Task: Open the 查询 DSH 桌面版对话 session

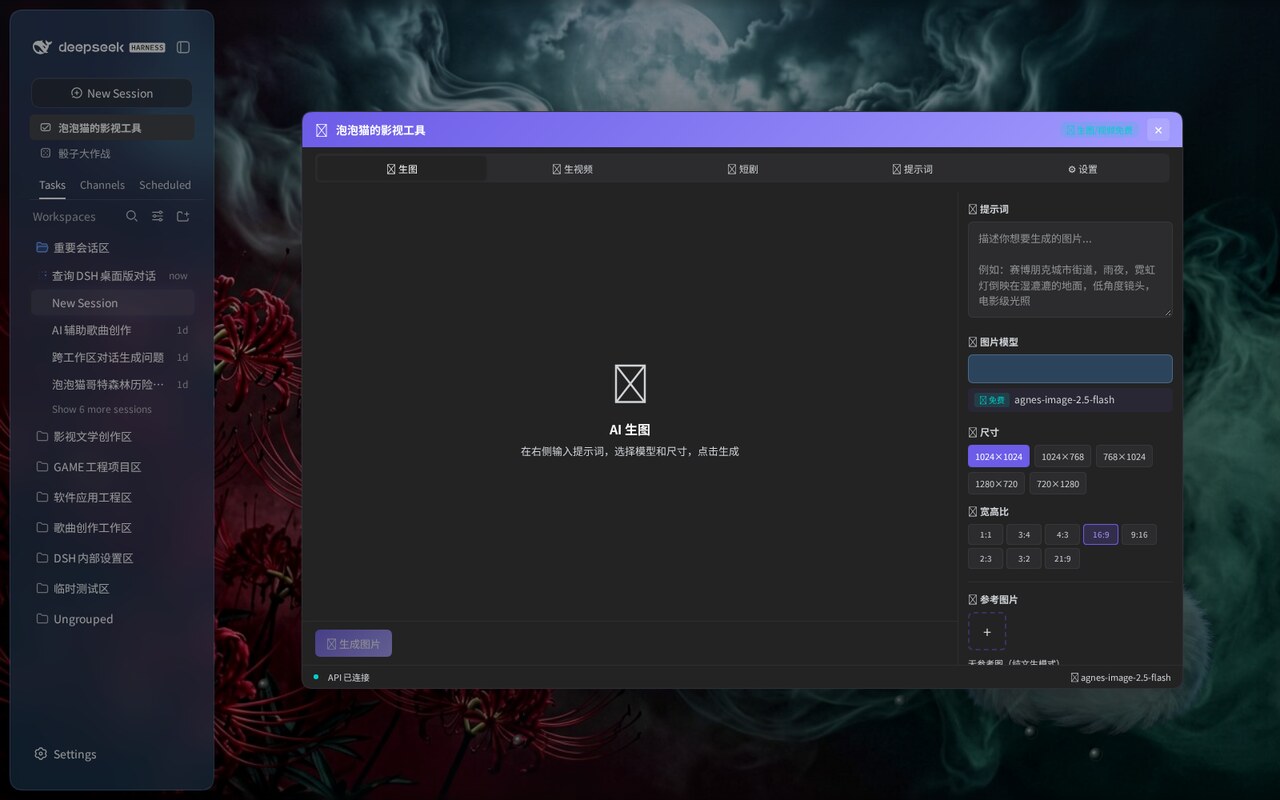Action: [112, 276]
